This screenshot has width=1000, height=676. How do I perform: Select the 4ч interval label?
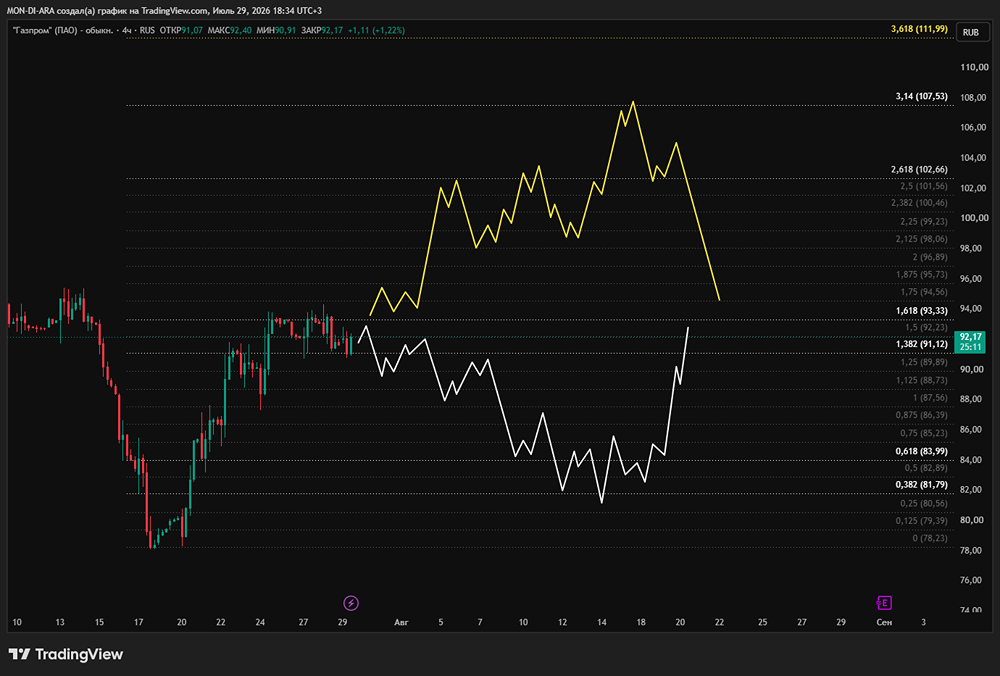click(127, 30)
